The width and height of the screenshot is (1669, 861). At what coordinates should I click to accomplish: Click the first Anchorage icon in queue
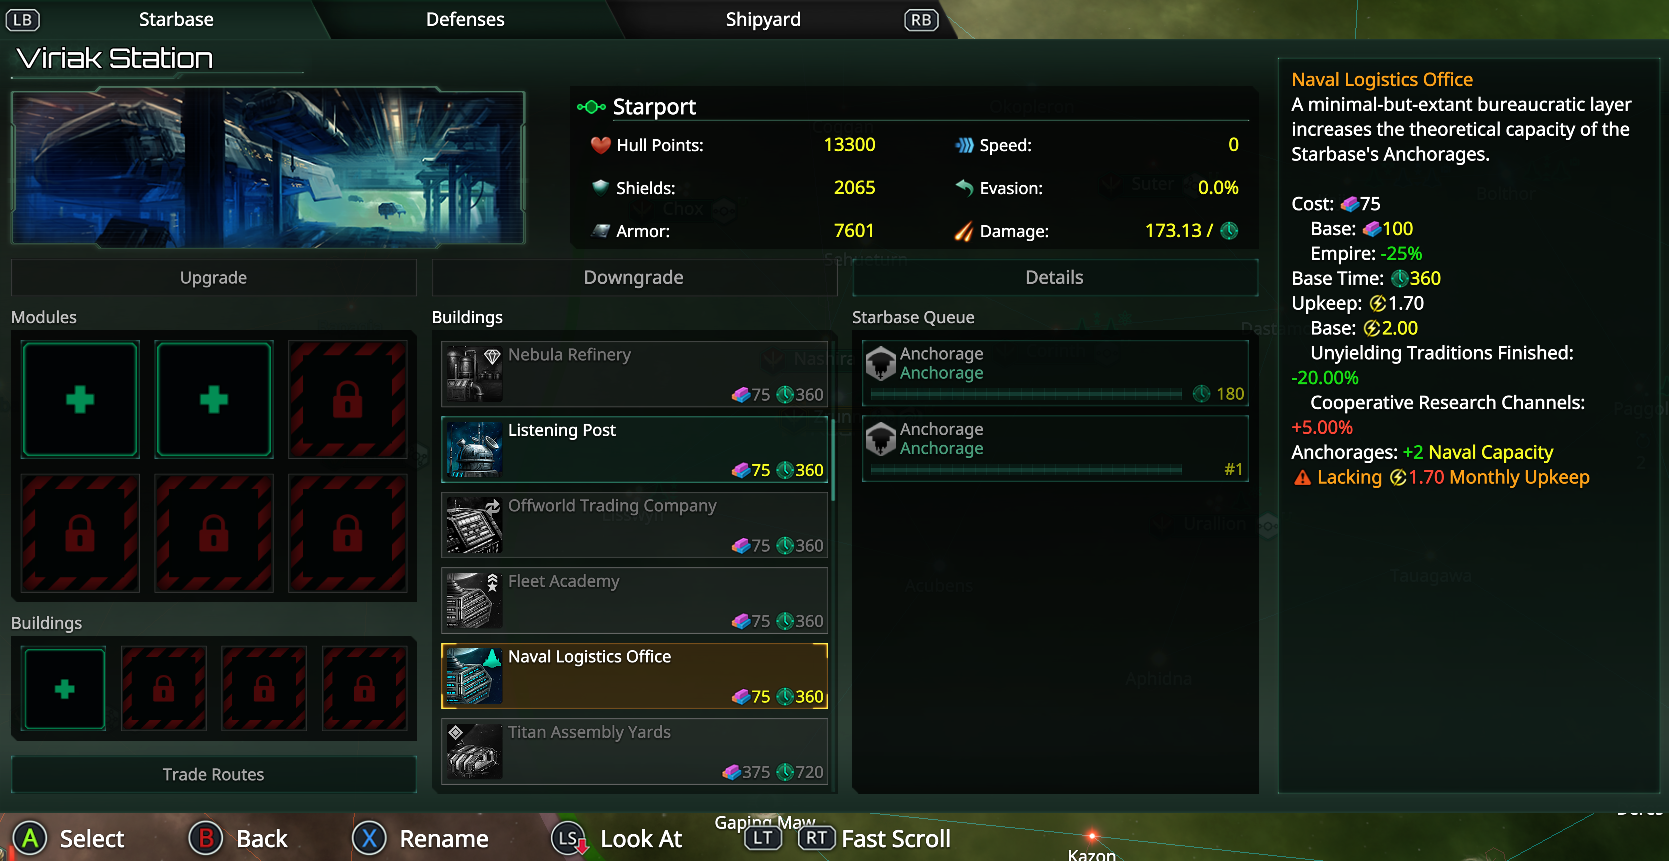(x=881, y=363)
